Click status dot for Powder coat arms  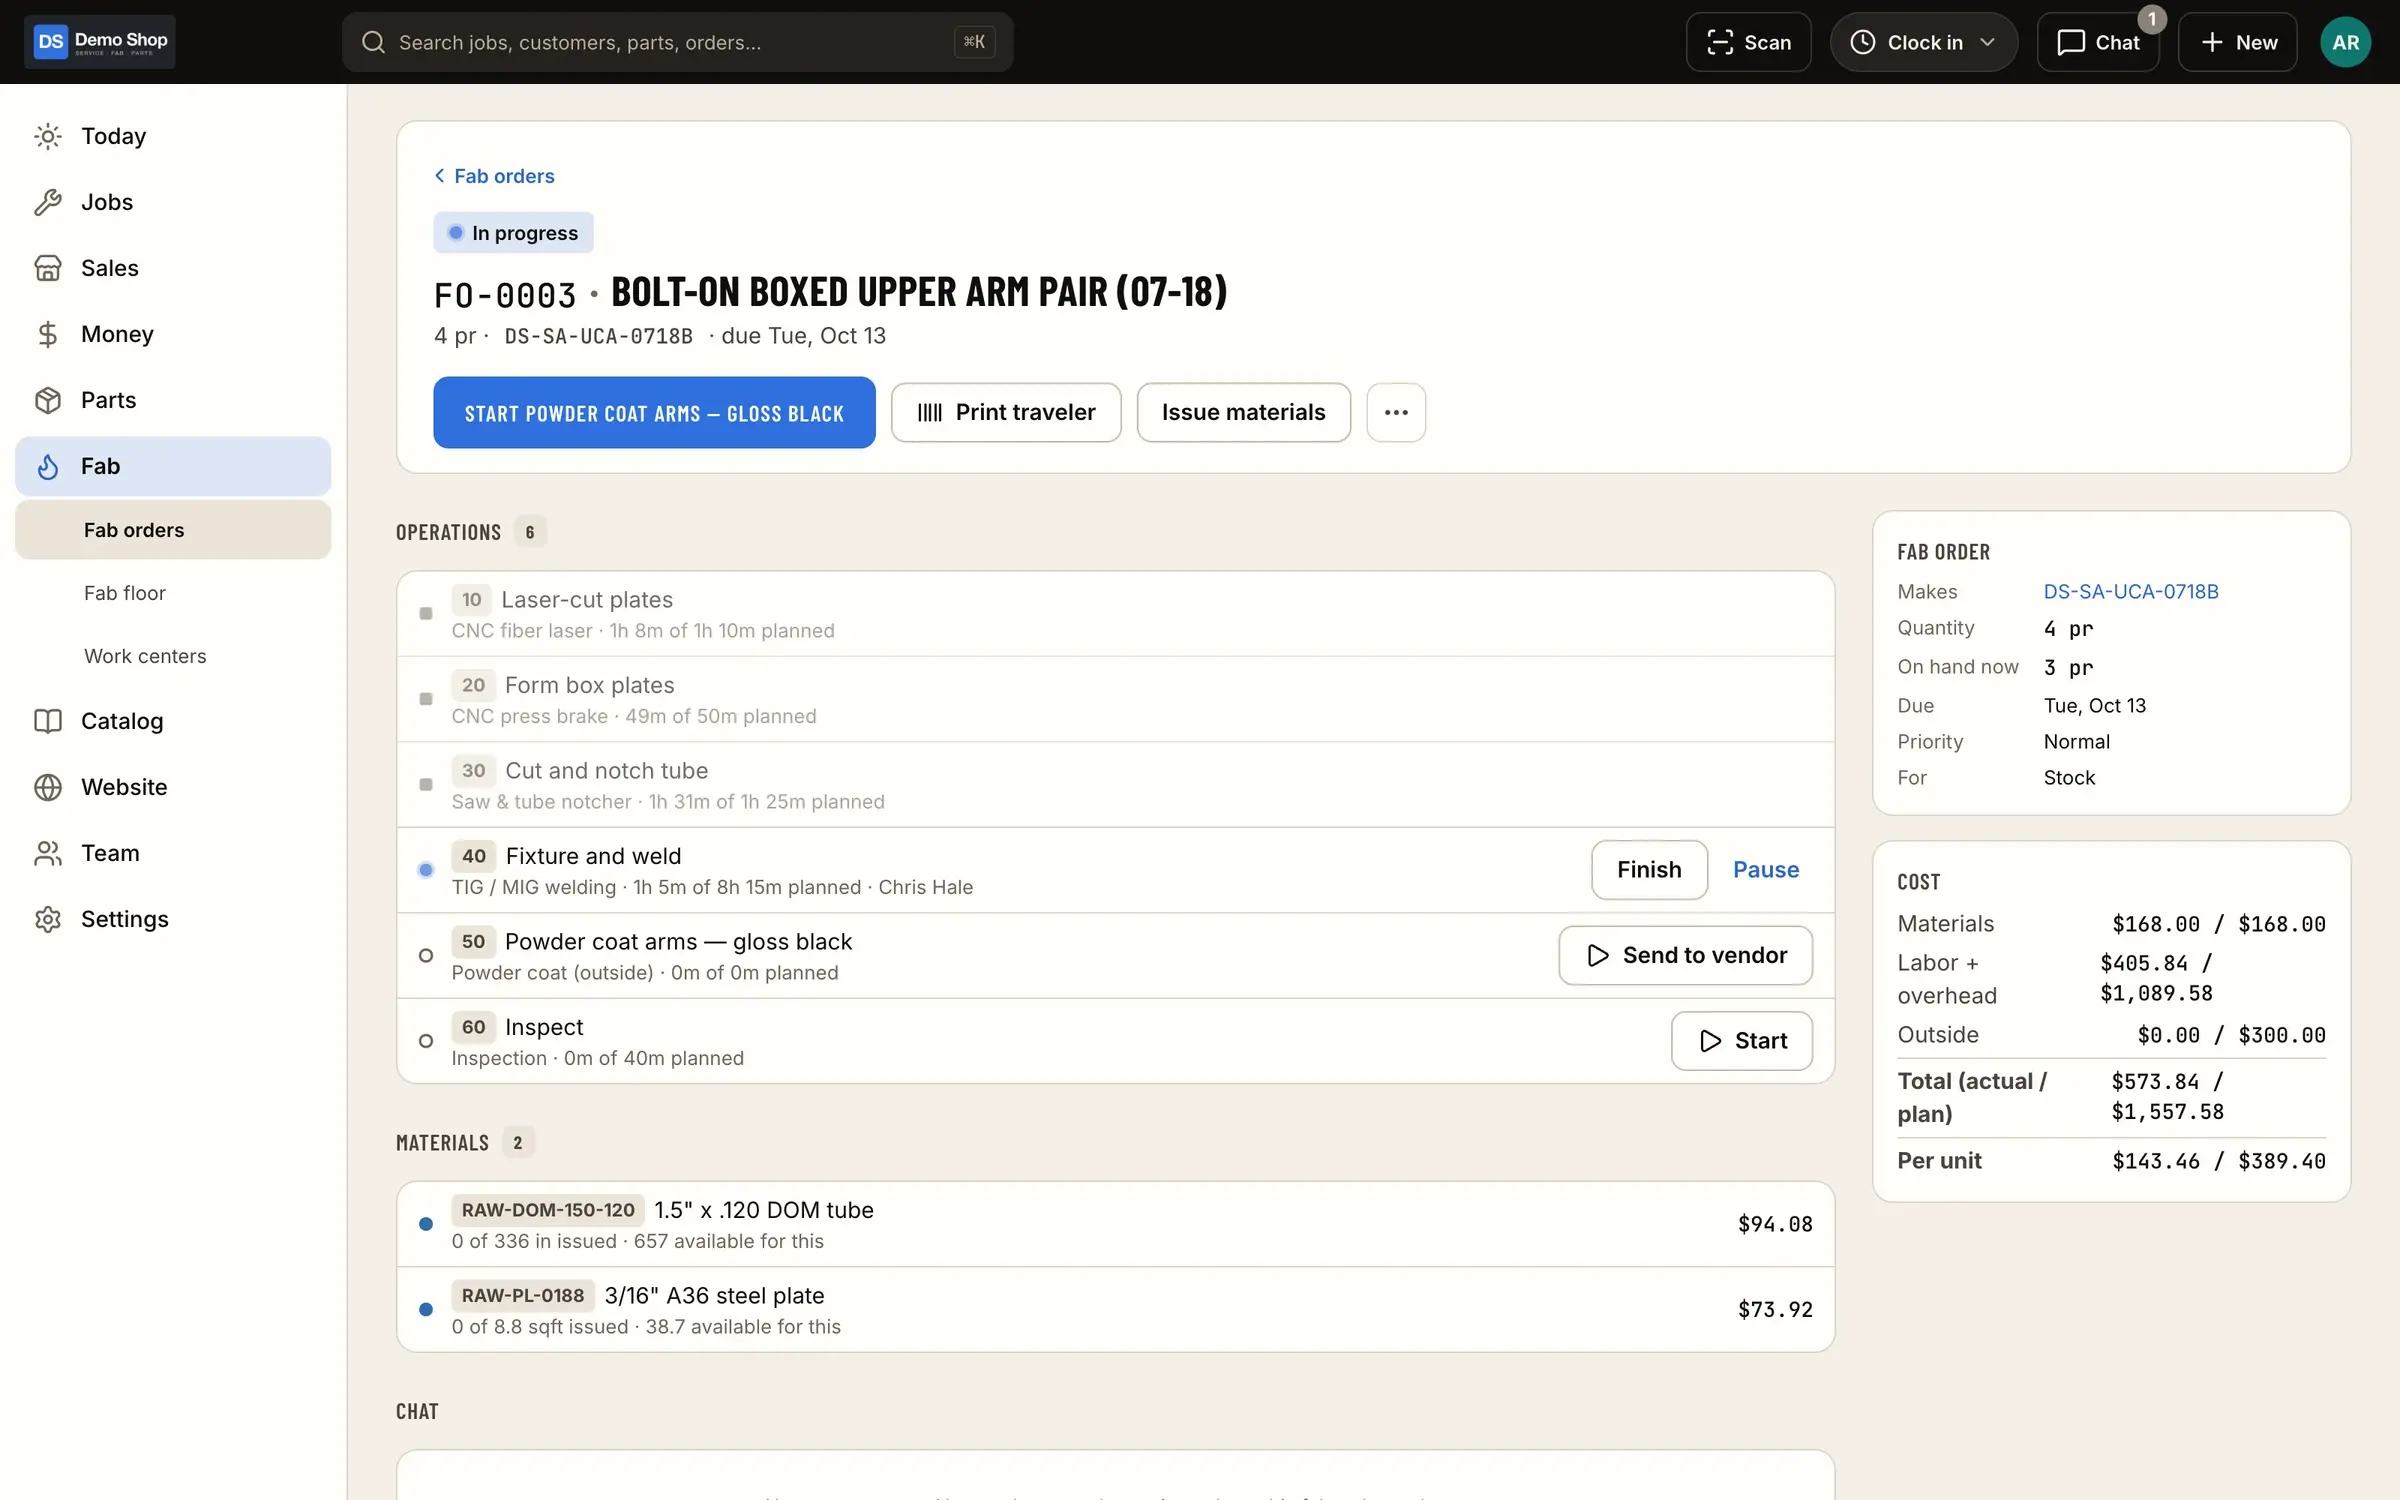click(x=426, y=956)
